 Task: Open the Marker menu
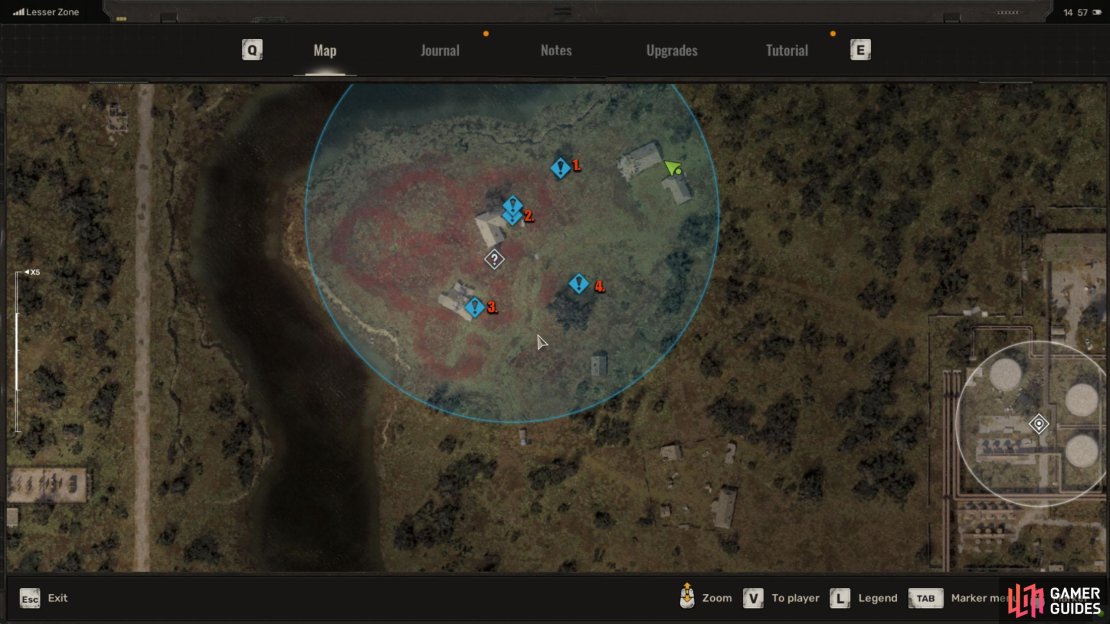click(982, 599)
